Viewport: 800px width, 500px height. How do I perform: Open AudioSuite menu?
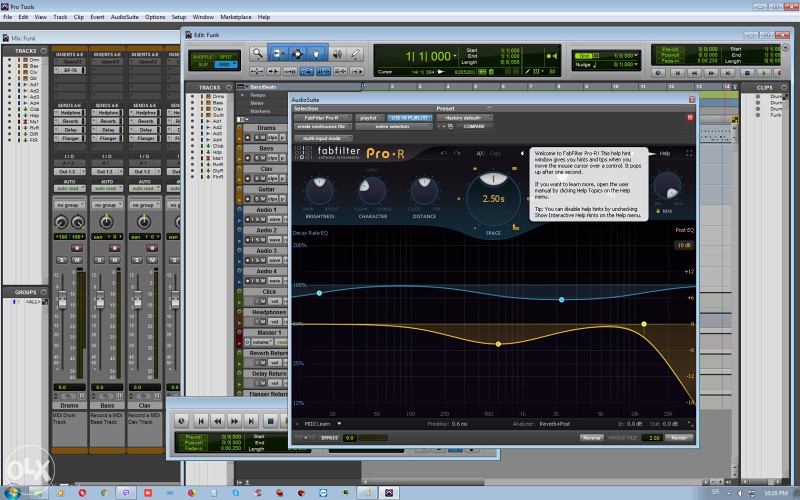(x=124, y=17)
